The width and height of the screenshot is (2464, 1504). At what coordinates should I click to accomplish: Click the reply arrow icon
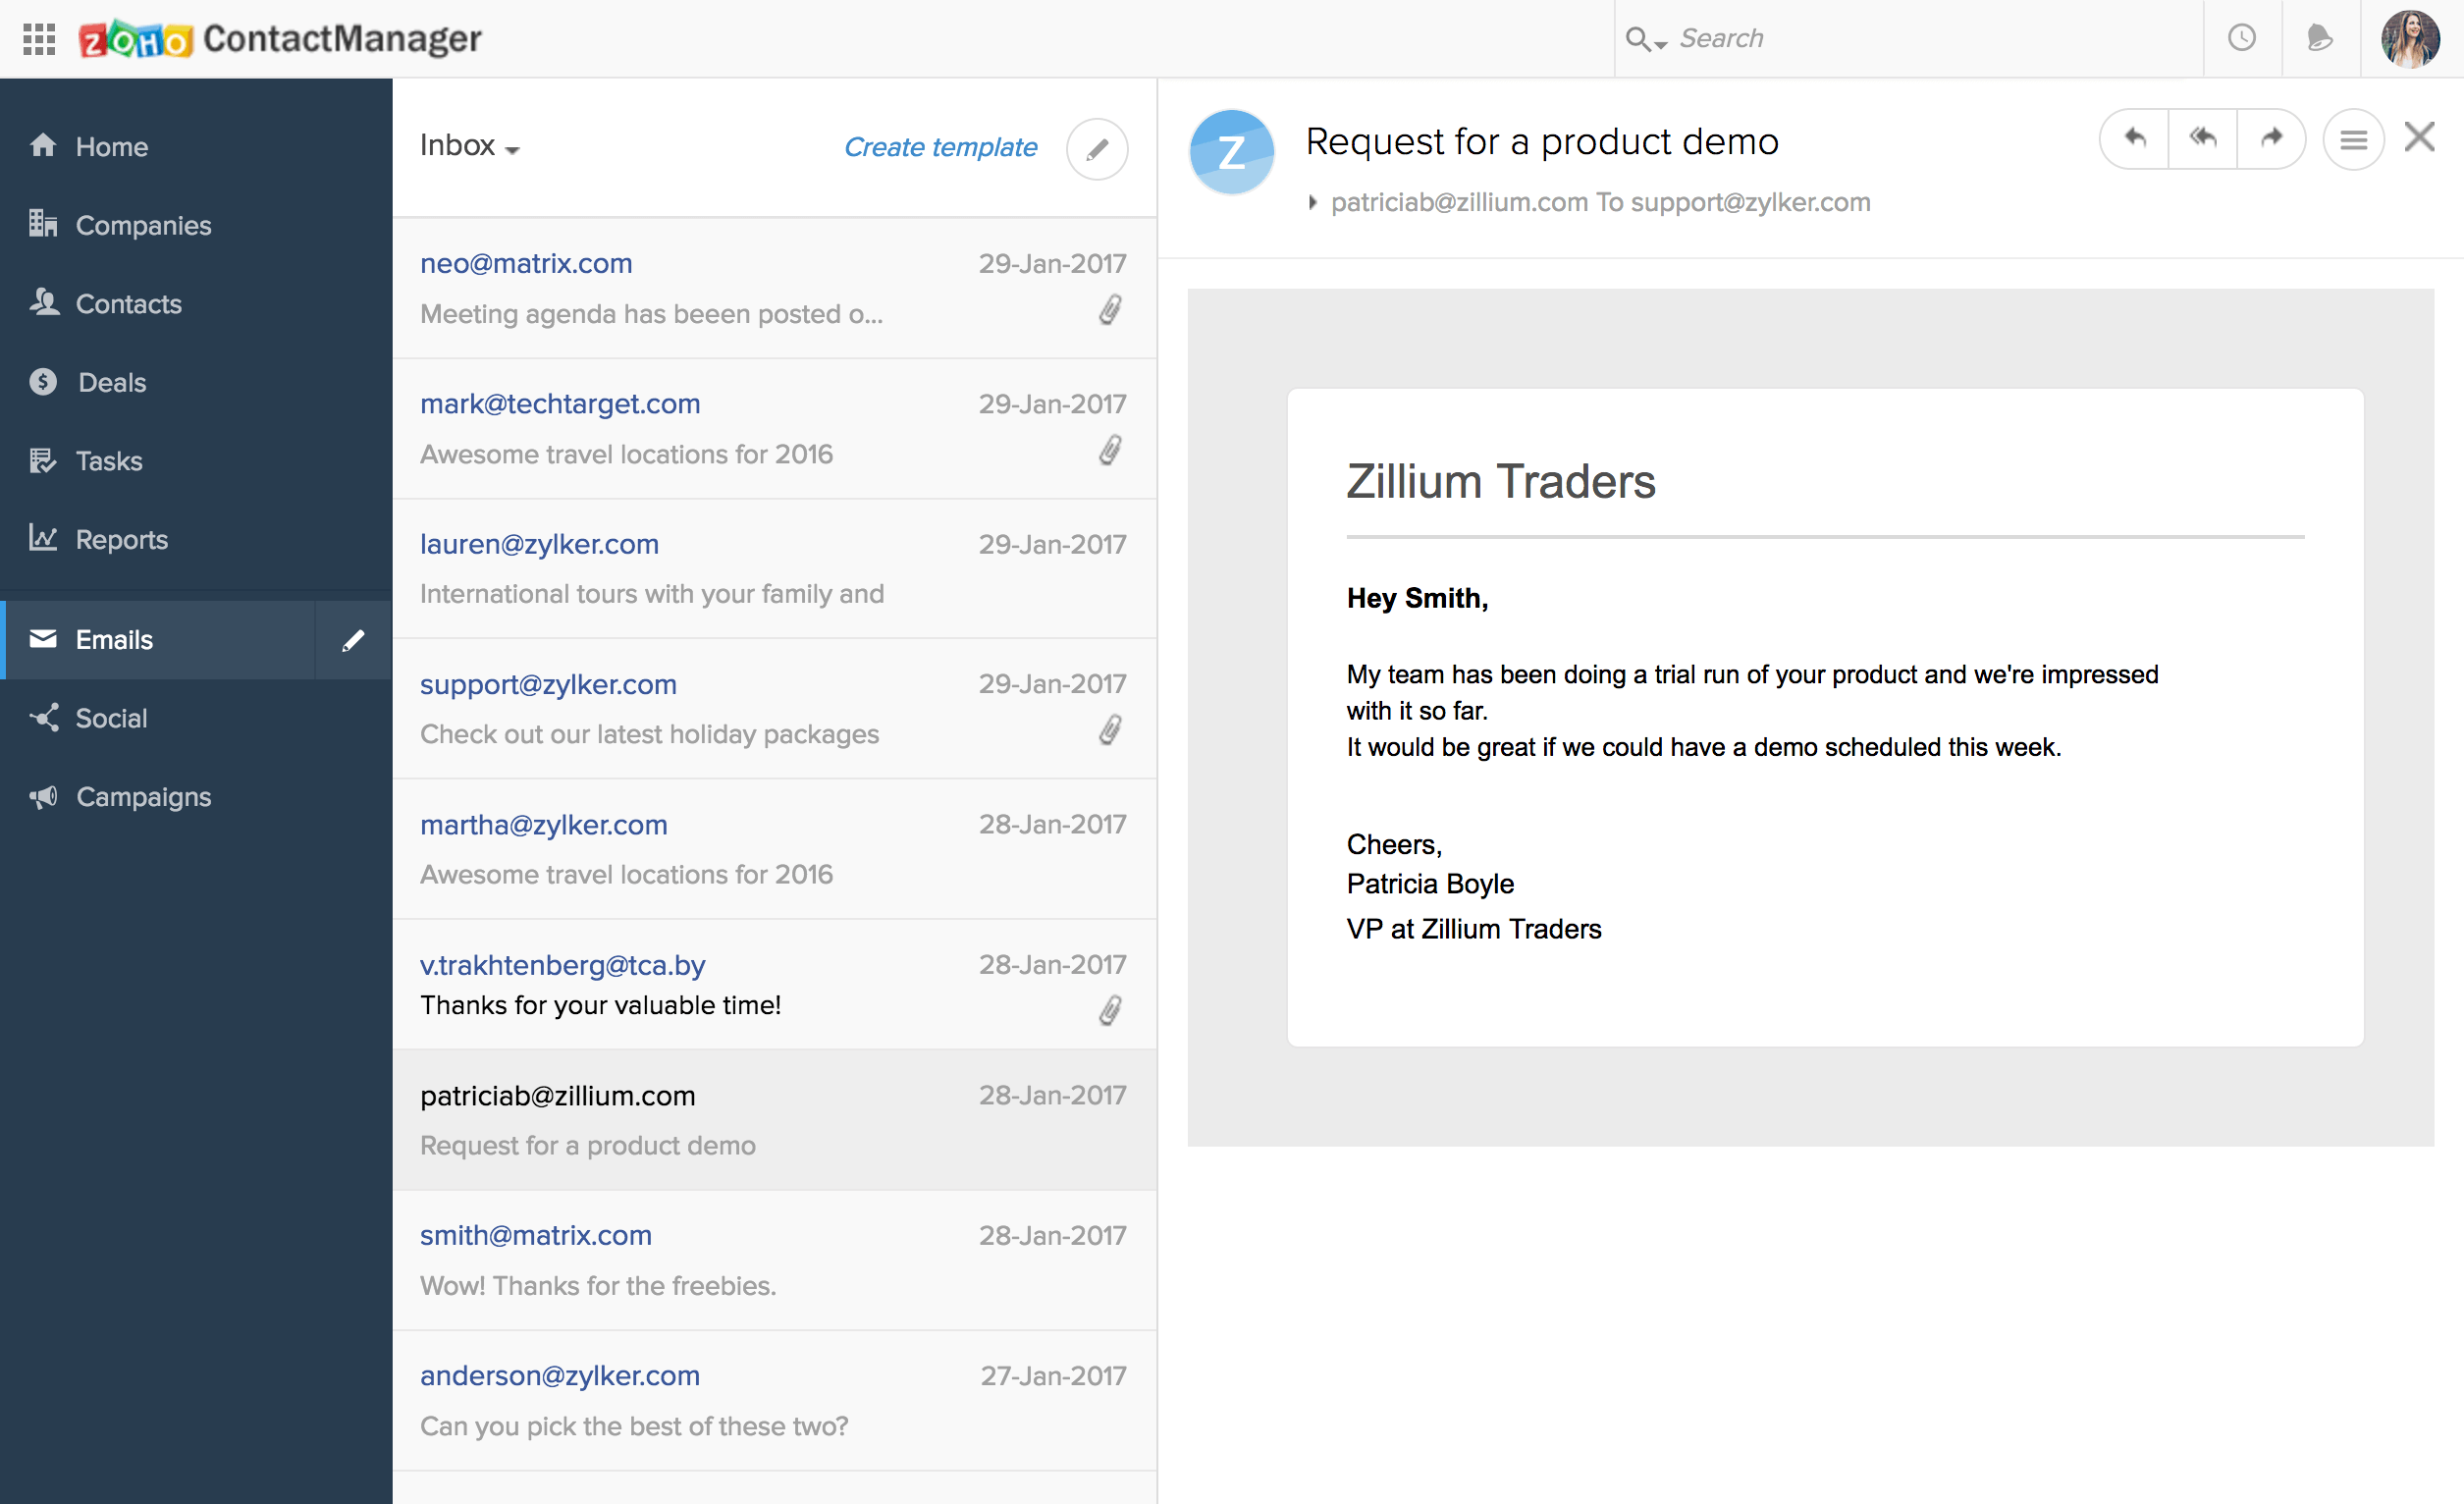coord(2135,138)
